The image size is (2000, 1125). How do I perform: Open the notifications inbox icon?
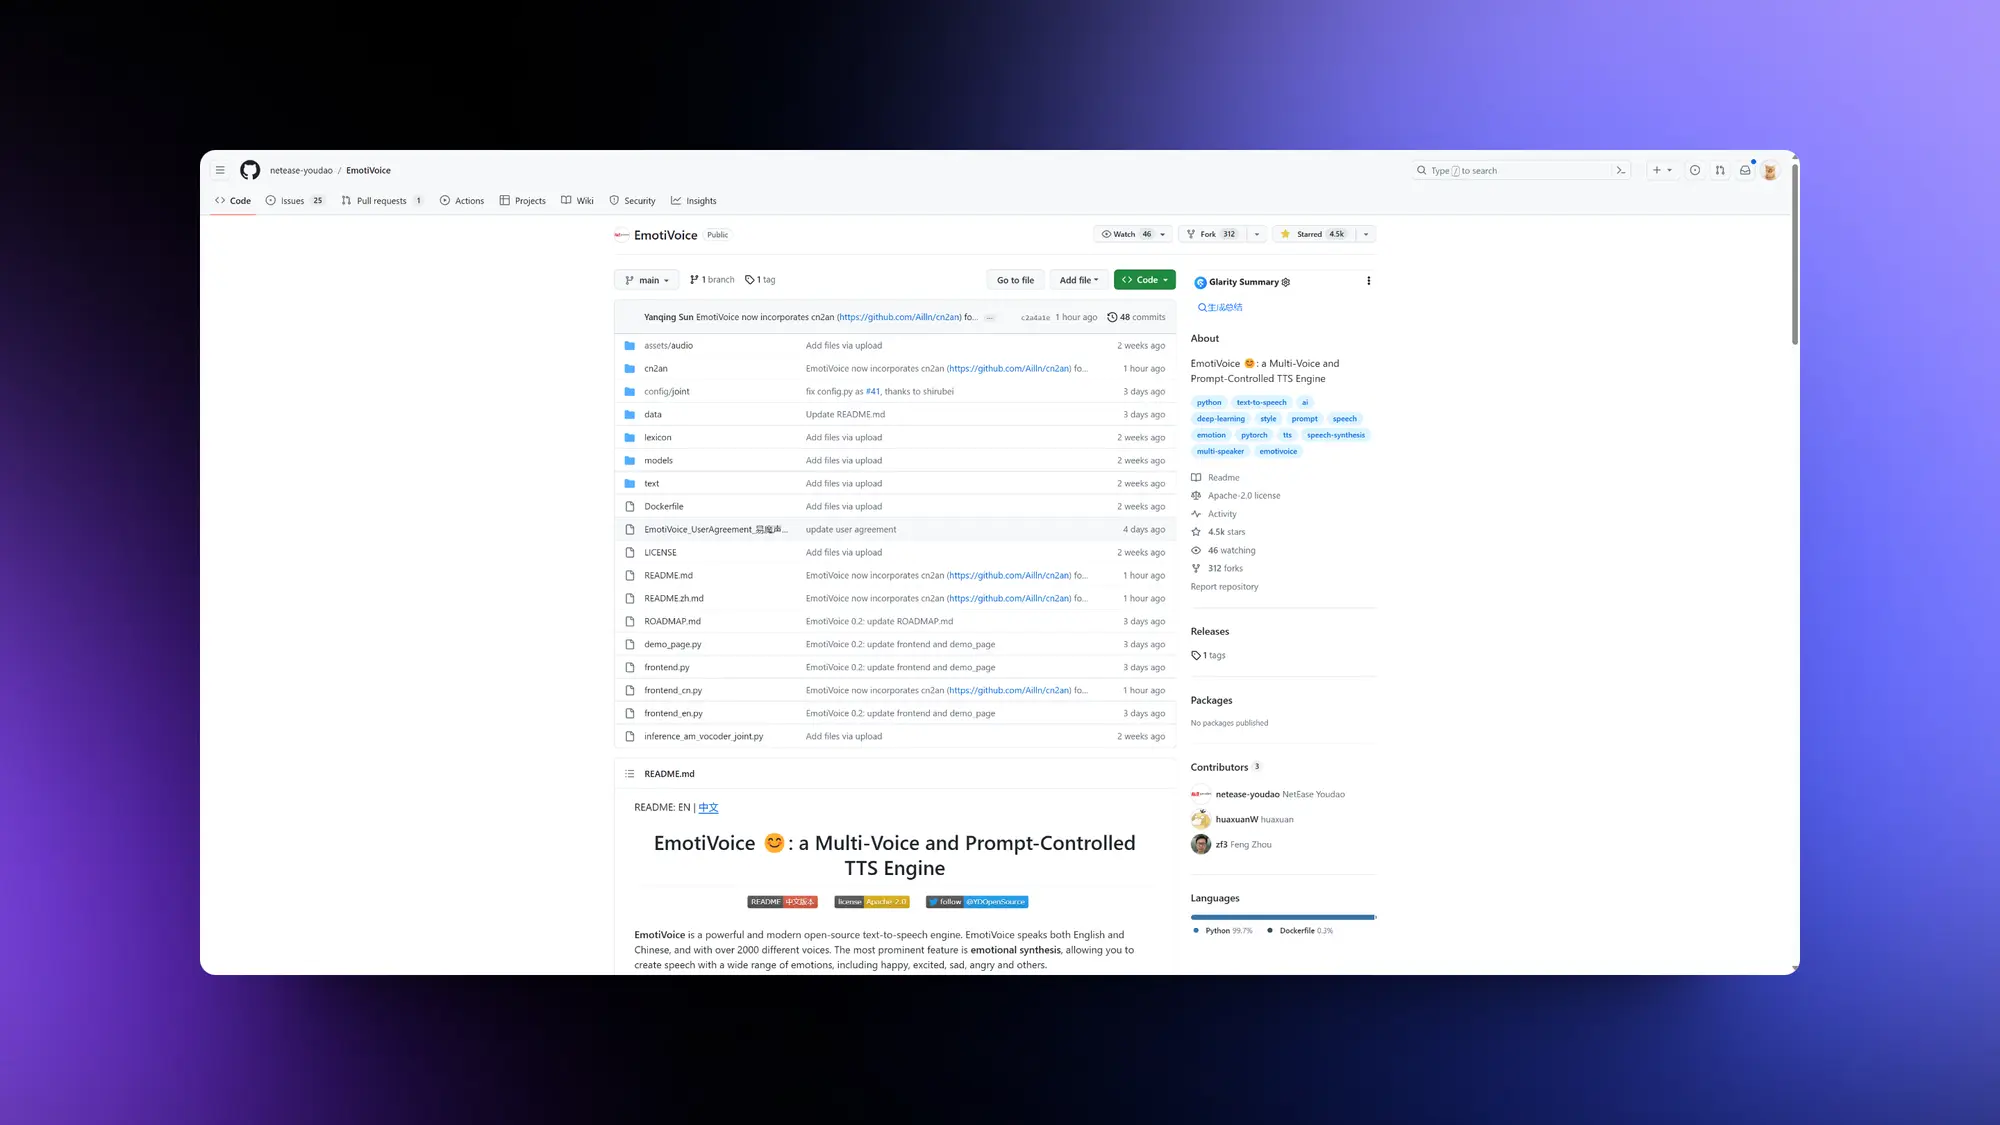pos(1745,170)
